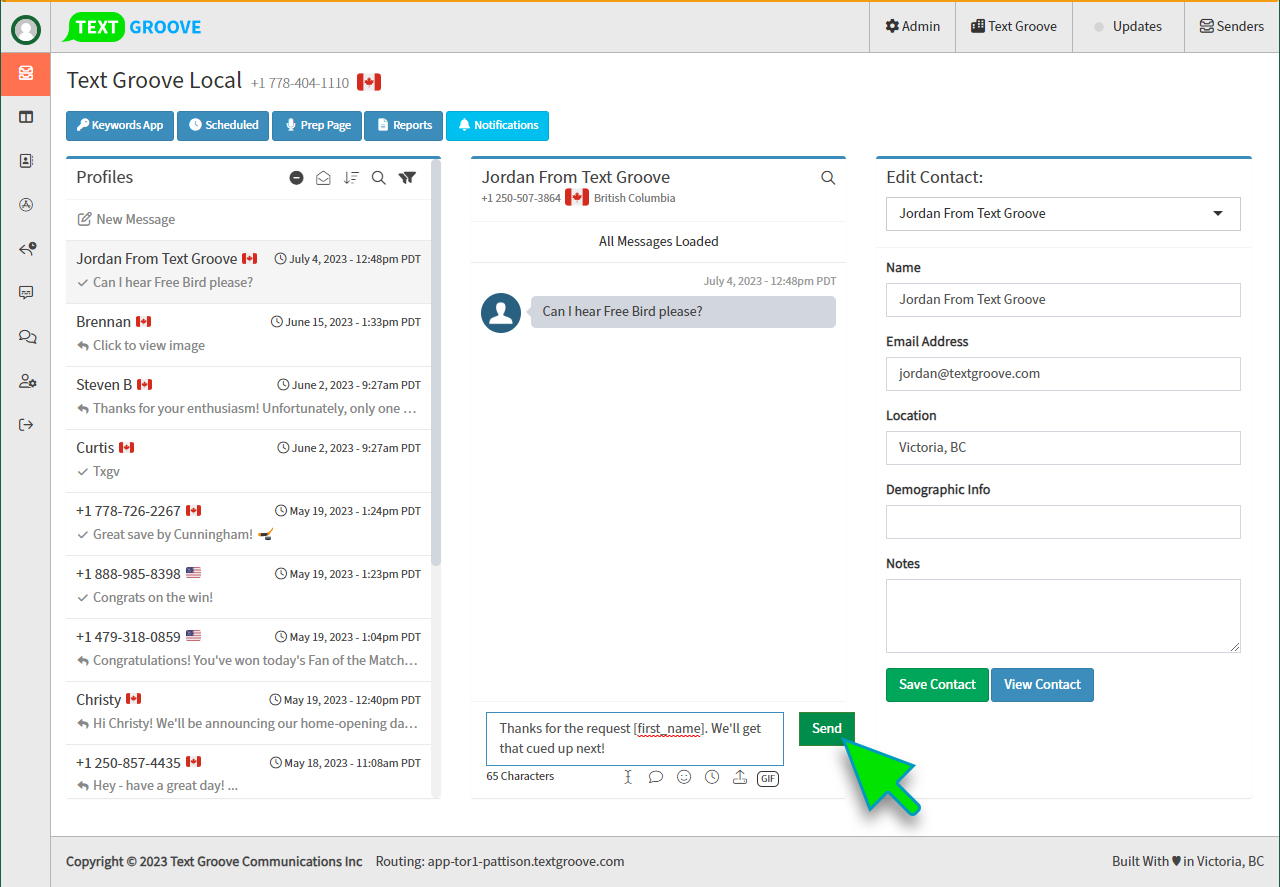Open the emoji picker smiley icon
This screenshot has width=1280, height=887.
[684, 777]
